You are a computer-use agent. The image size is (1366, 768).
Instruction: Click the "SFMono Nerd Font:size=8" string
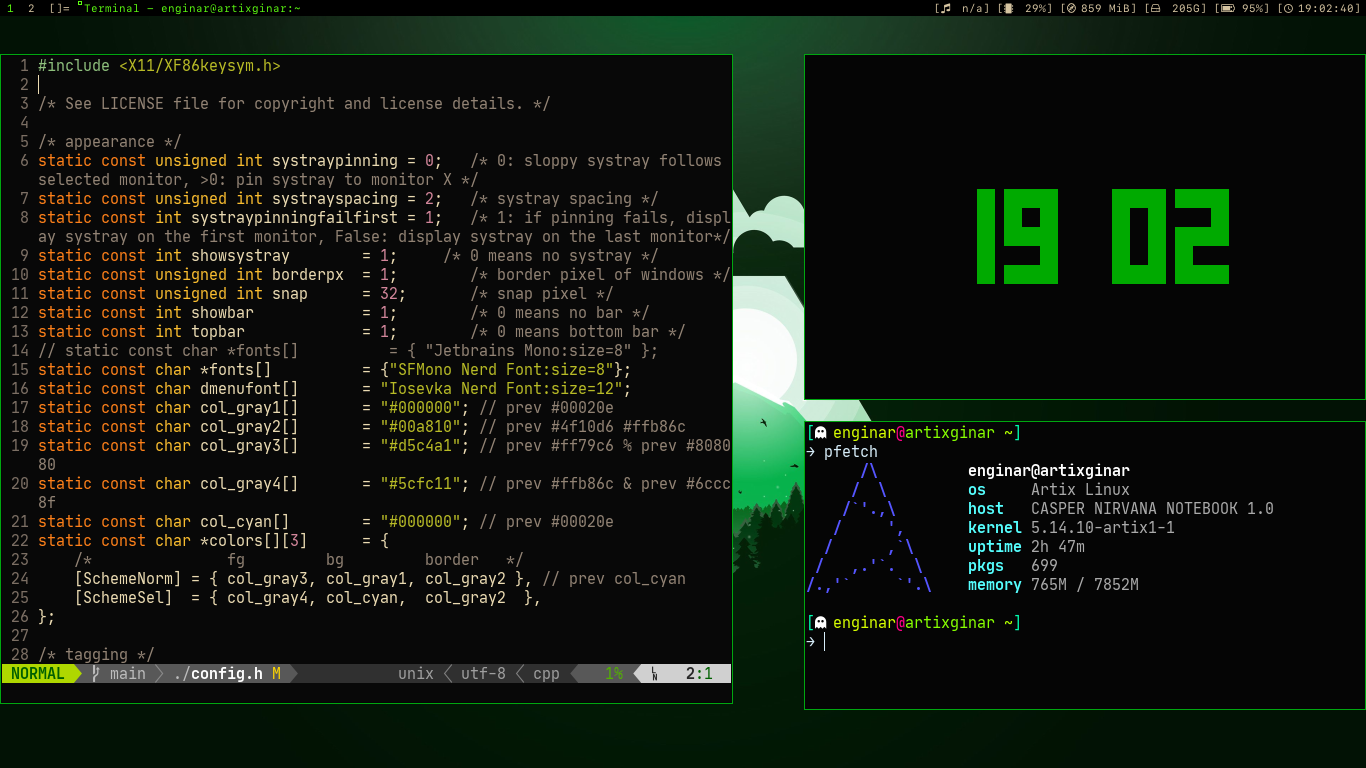[x=501, y=370]
